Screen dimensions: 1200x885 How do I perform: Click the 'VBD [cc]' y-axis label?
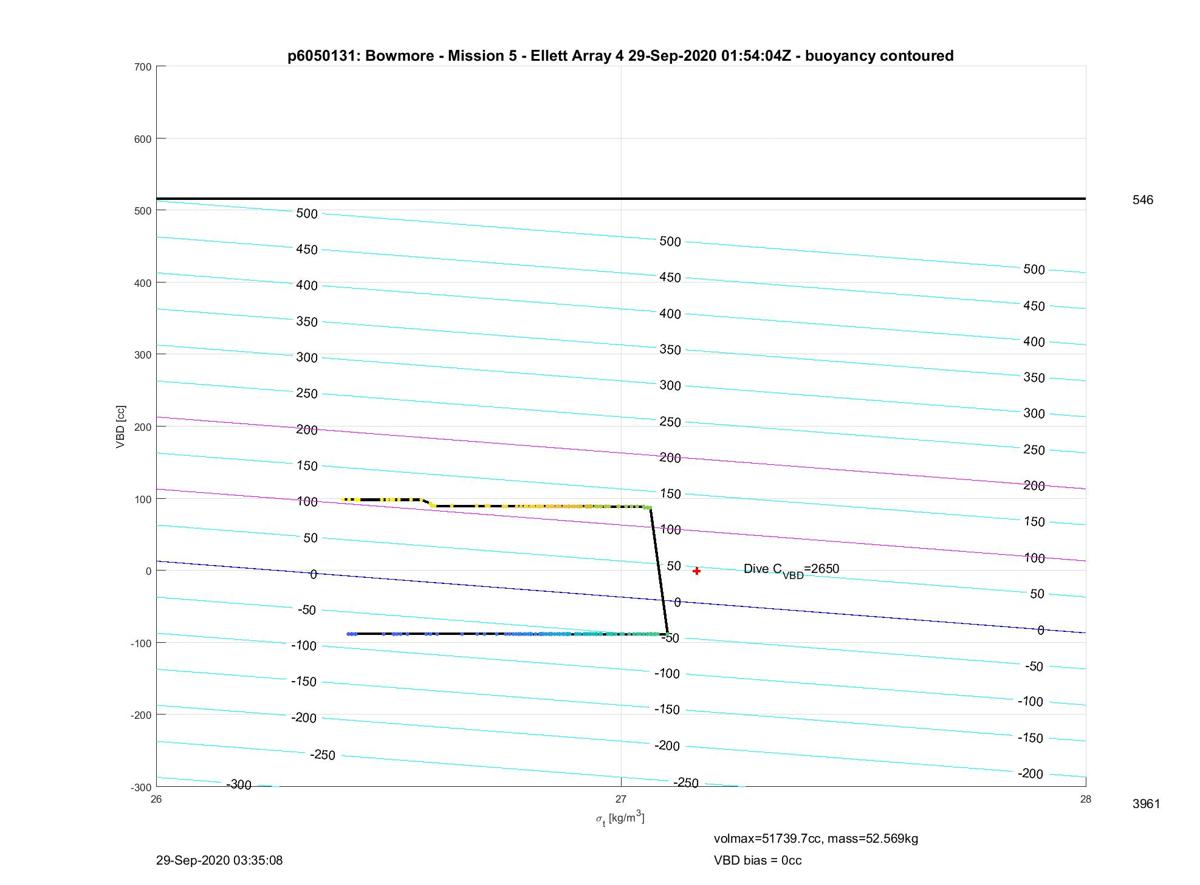[121, 426]
